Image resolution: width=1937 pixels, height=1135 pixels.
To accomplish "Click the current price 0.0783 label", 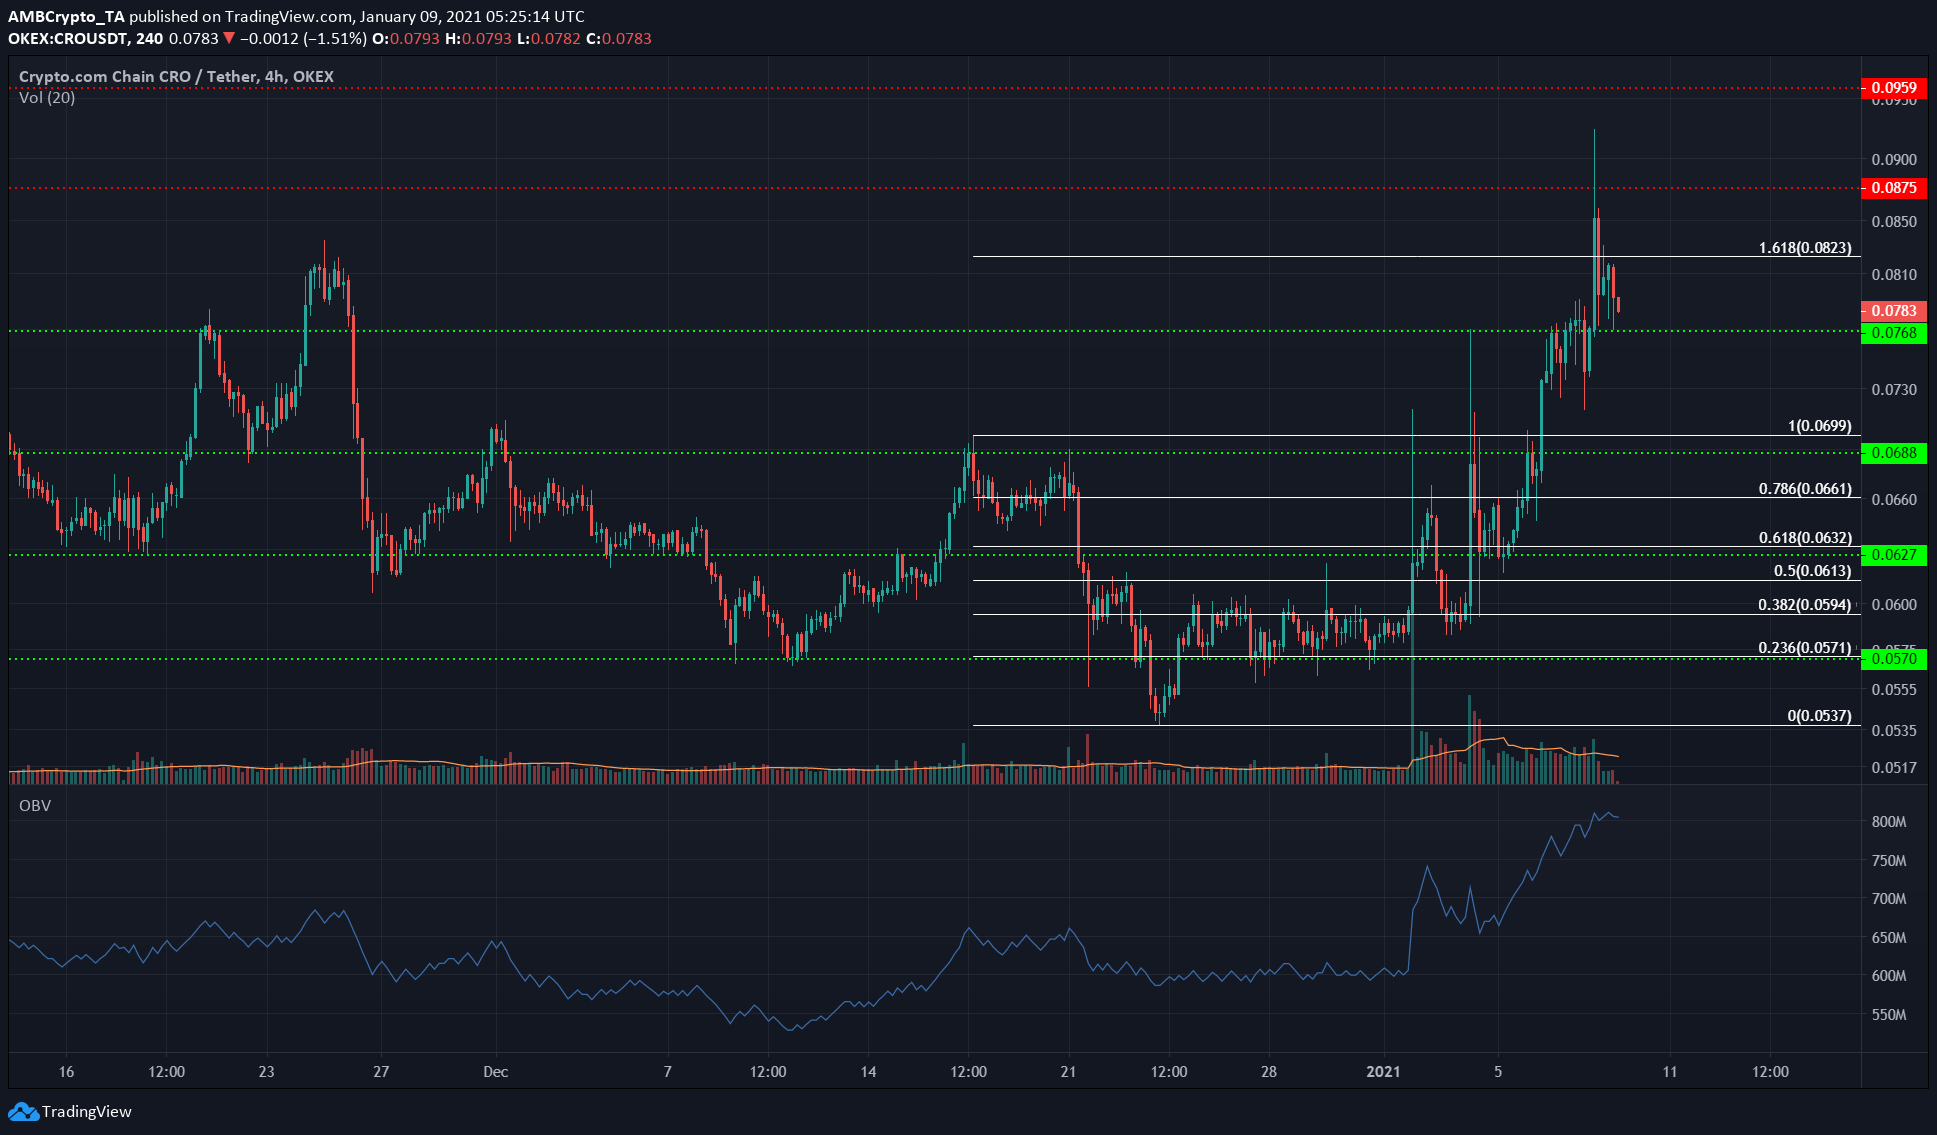I will pos(1893,311).
